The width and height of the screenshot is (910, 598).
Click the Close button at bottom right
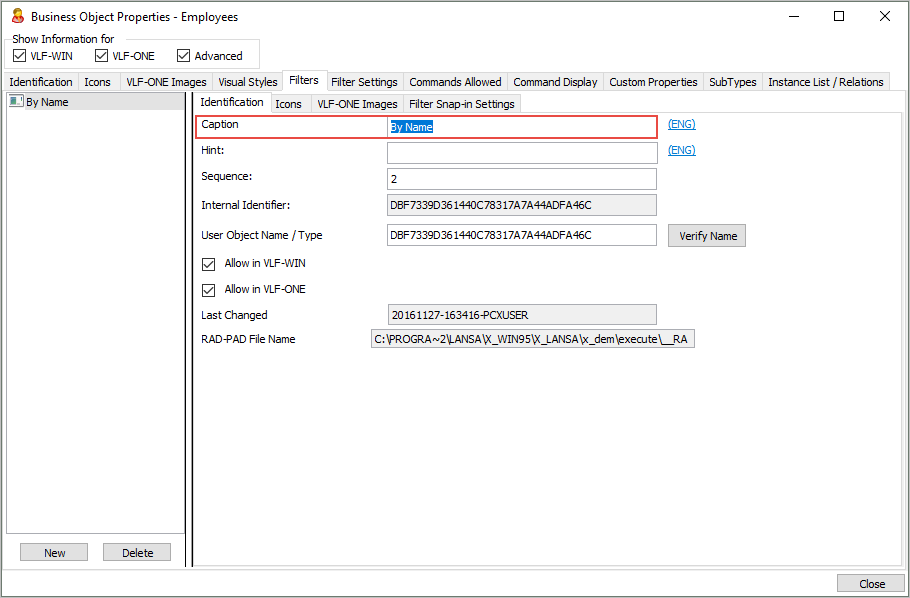point(872,583)
